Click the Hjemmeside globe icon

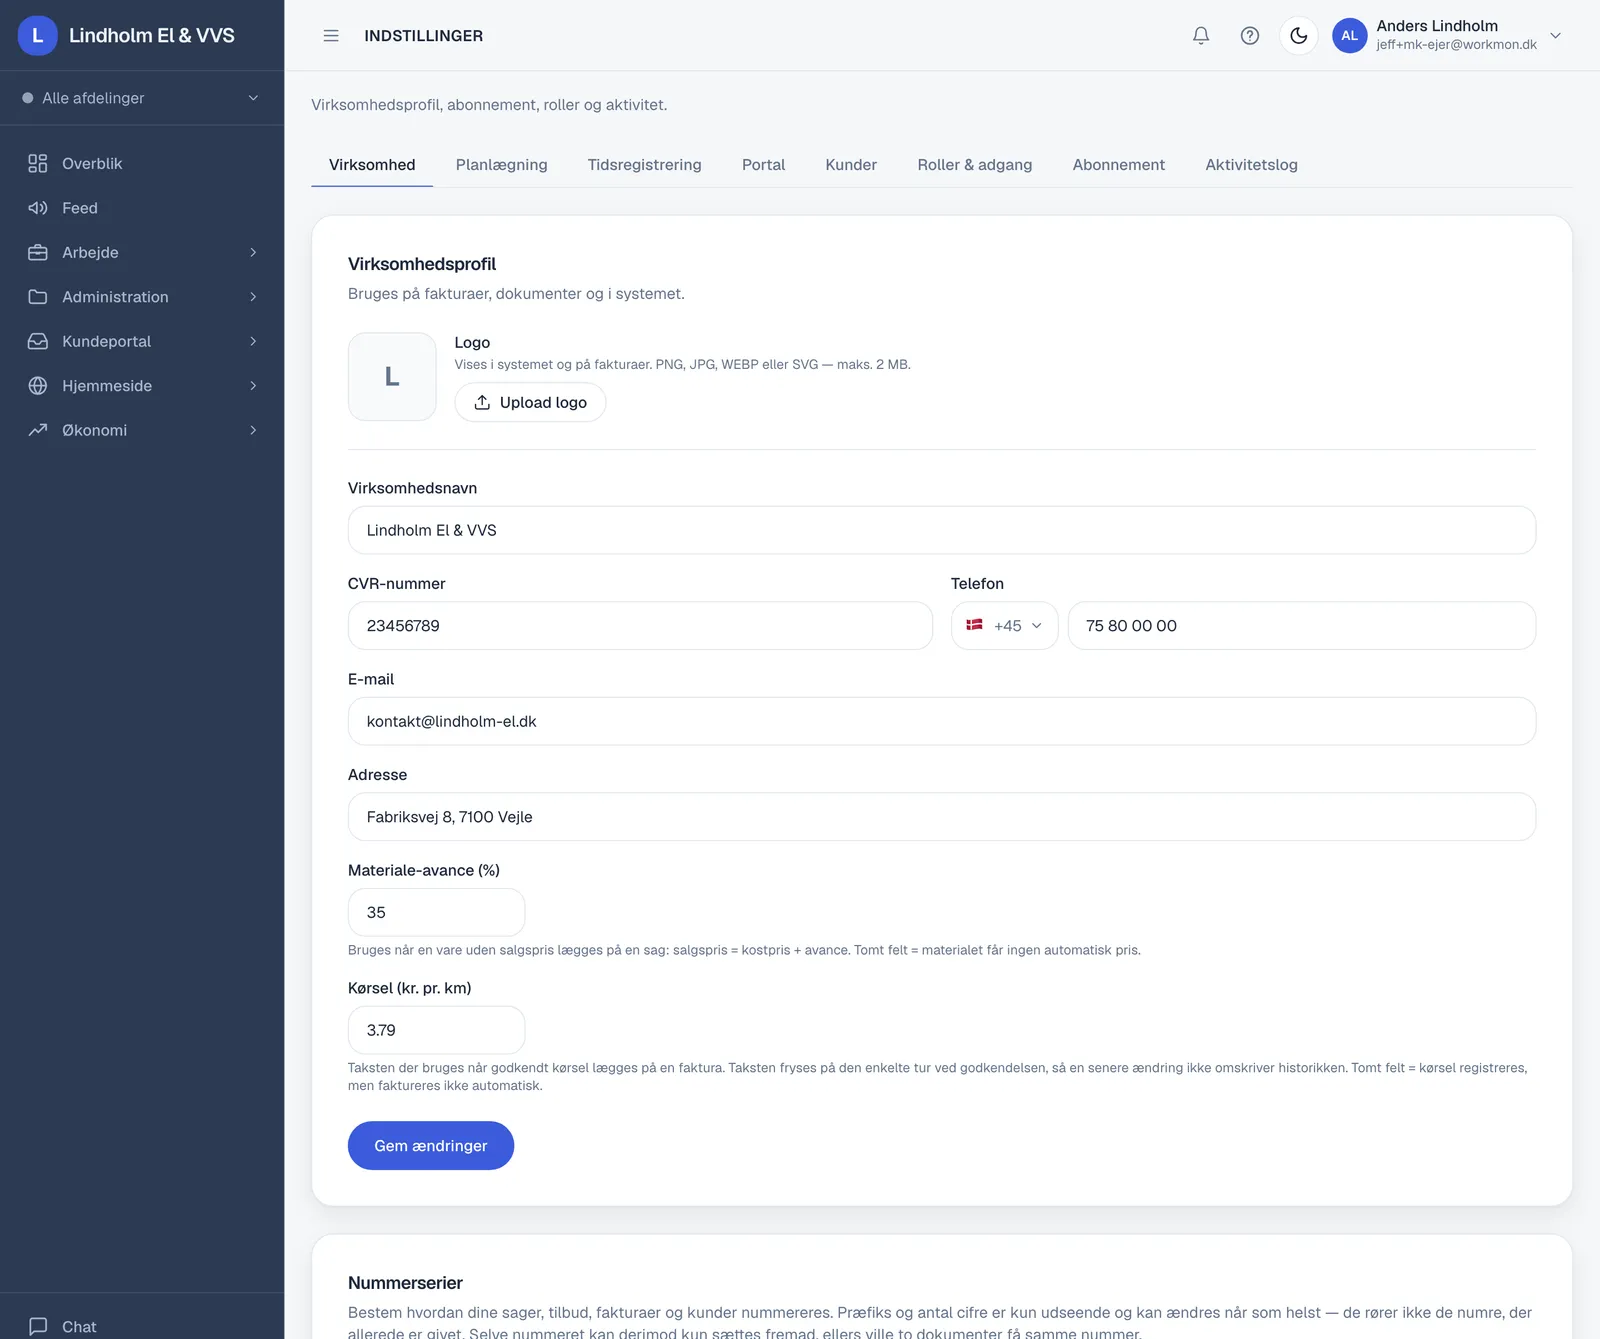38,386
